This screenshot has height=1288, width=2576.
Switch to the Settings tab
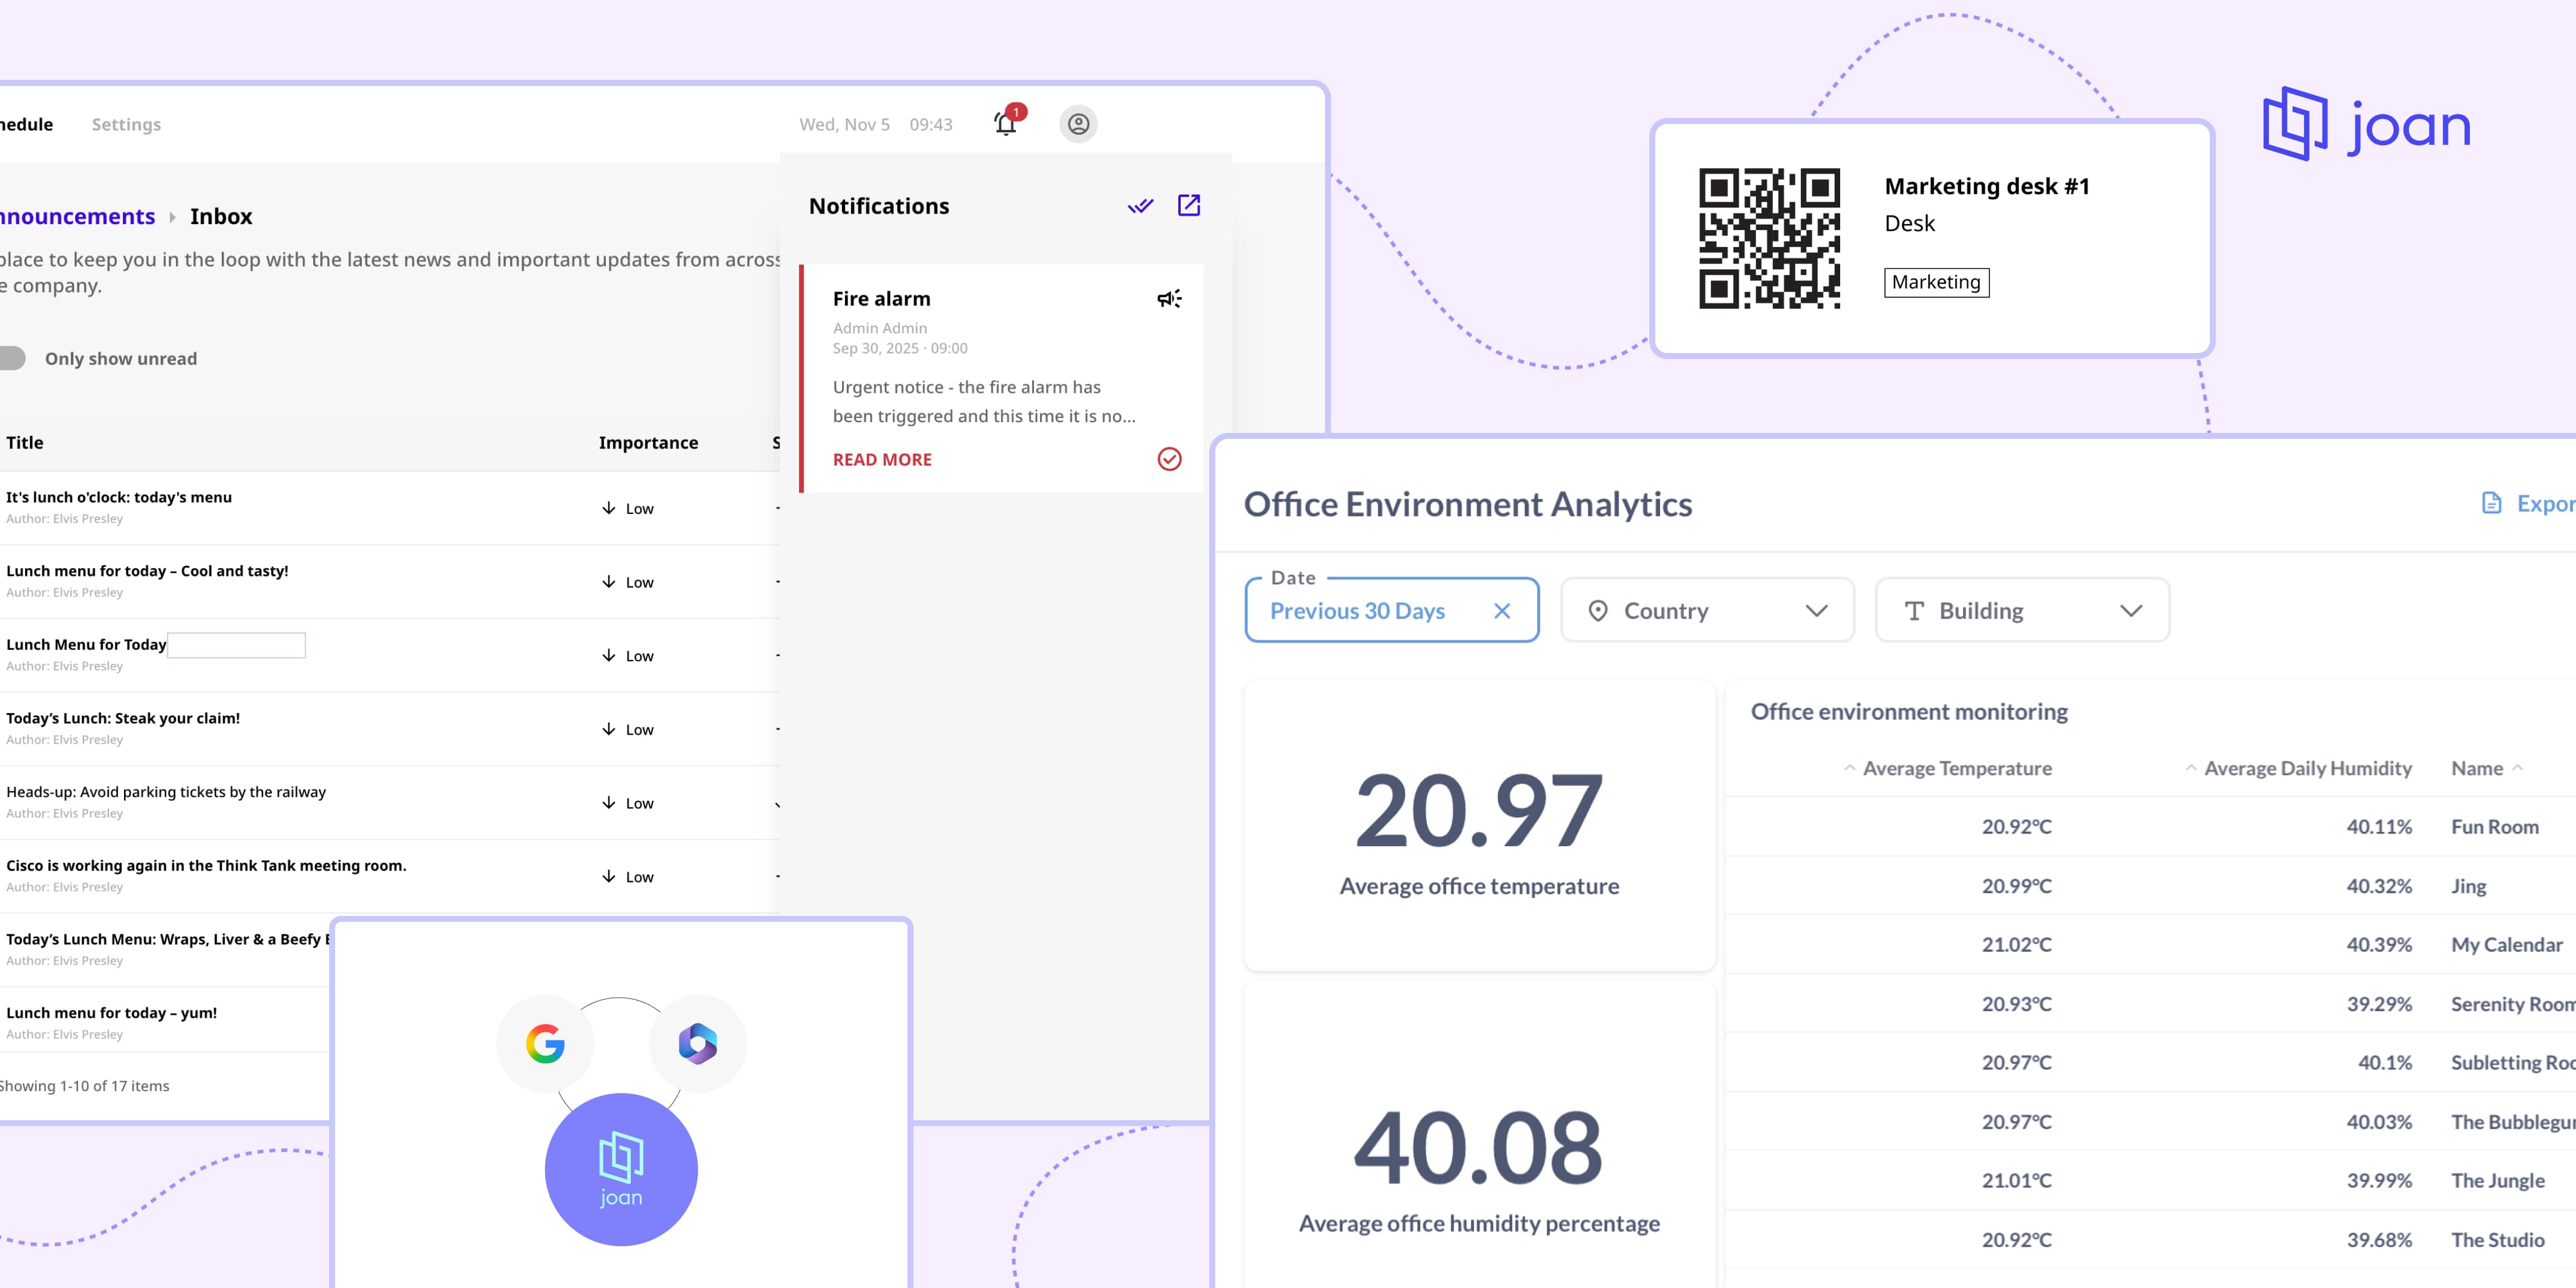(126, 124)
